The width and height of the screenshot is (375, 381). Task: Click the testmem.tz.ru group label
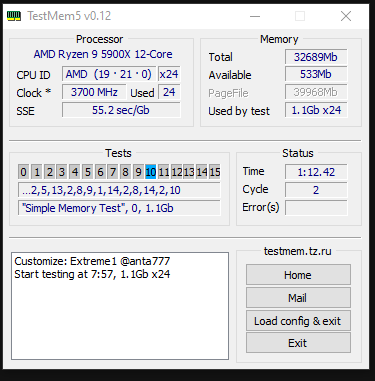298,251
